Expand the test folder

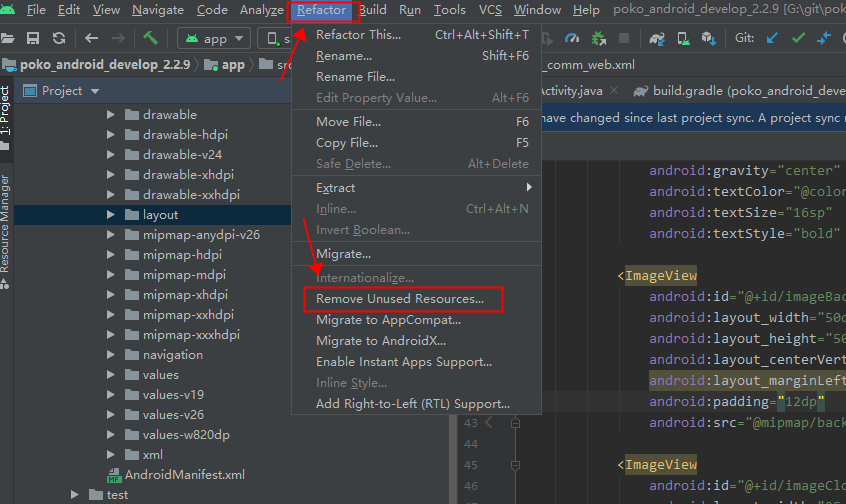tap(75, 494)
